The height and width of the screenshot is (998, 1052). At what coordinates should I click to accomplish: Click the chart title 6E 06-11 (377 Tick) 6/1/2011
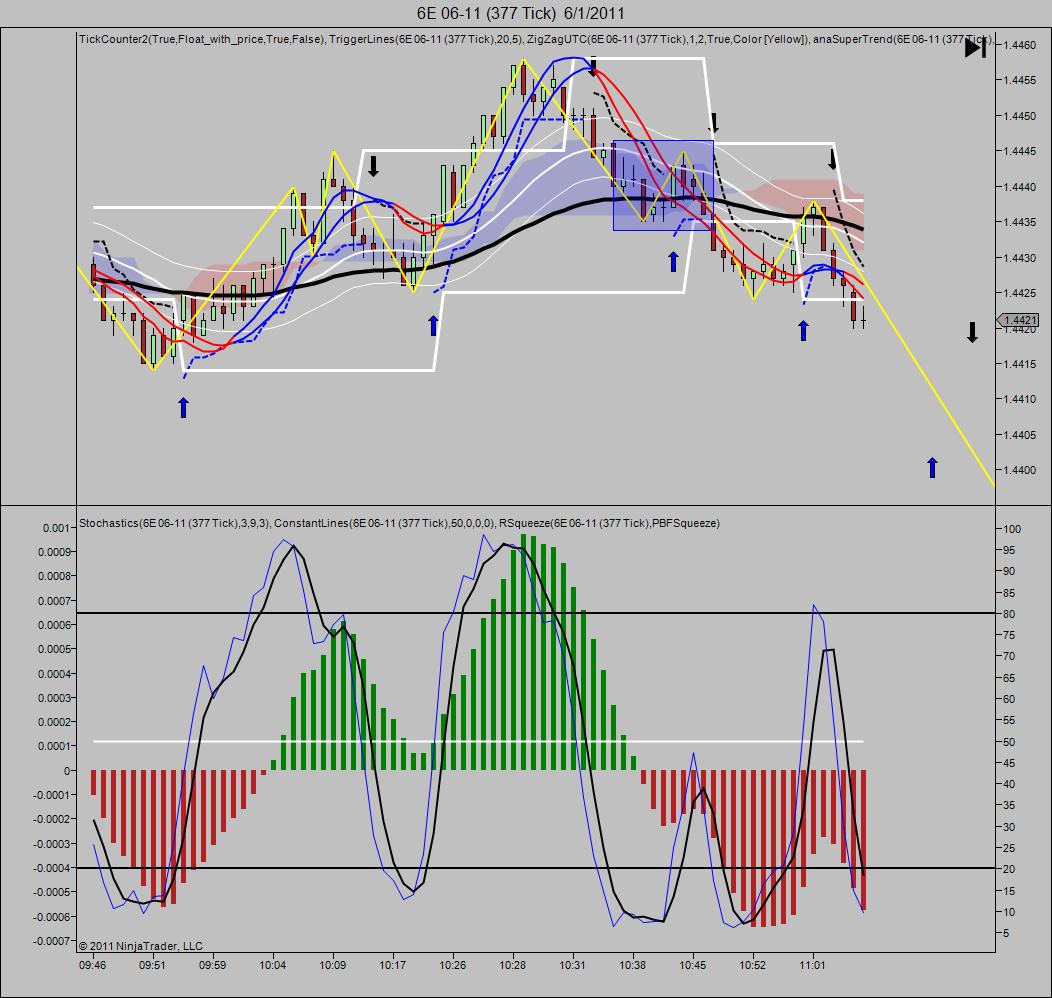click(x=521, y=13)
